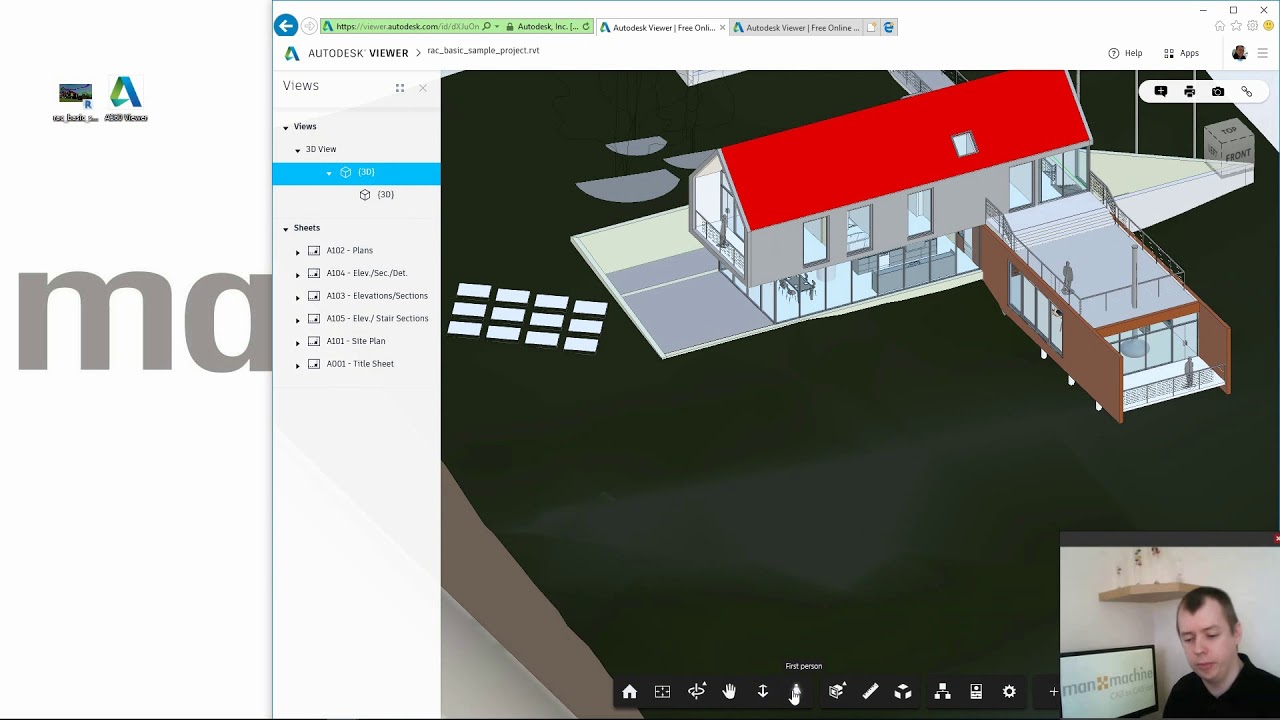Image resolution: width=1280 pixels, height=720 pixels.
Task: Open sheet A001 - Title Sheet
Action: click(x=360, y=364)
